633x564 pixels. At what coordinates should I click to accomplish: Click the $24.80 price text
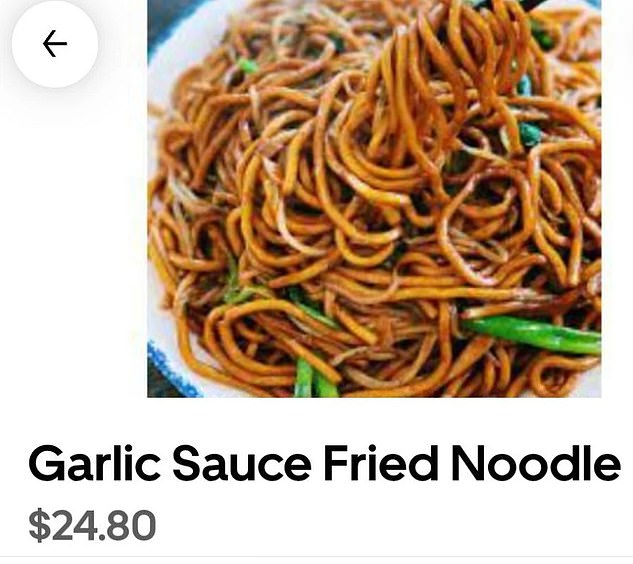click(92, 525)
